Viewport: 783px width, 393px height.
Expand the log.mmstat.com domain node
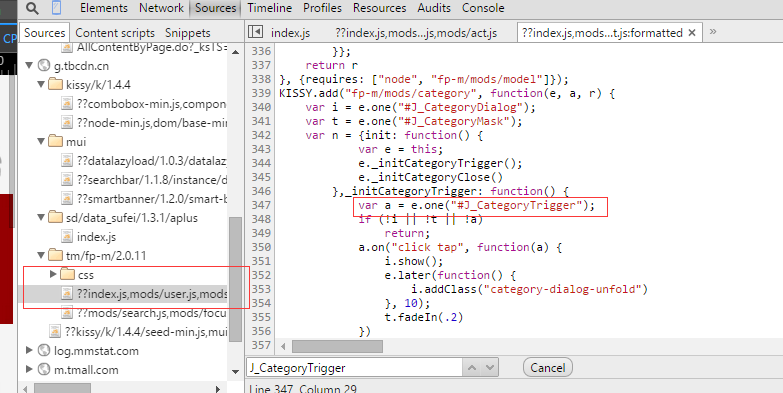point(29,351)
